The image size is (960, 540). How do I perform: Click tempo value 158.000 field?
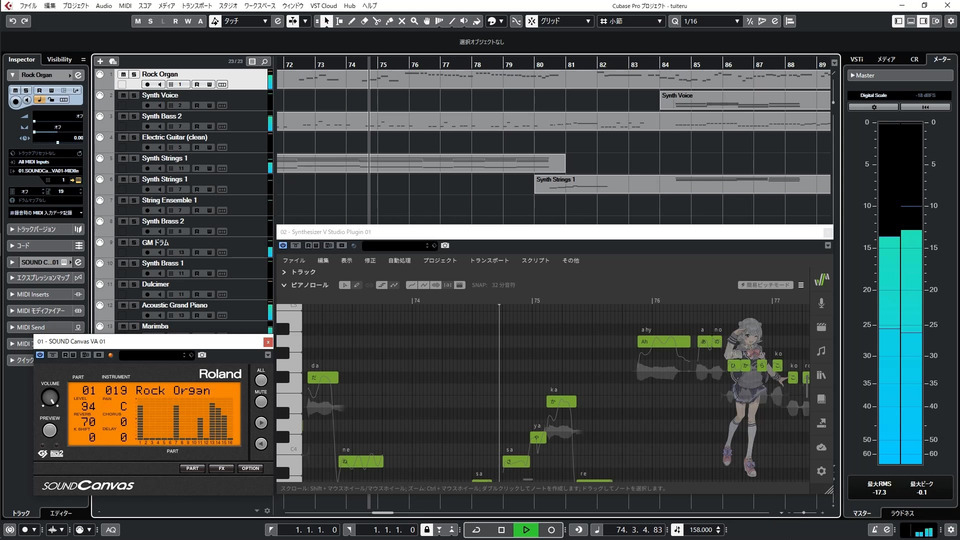pyautogui.click(x=700, y=530)
